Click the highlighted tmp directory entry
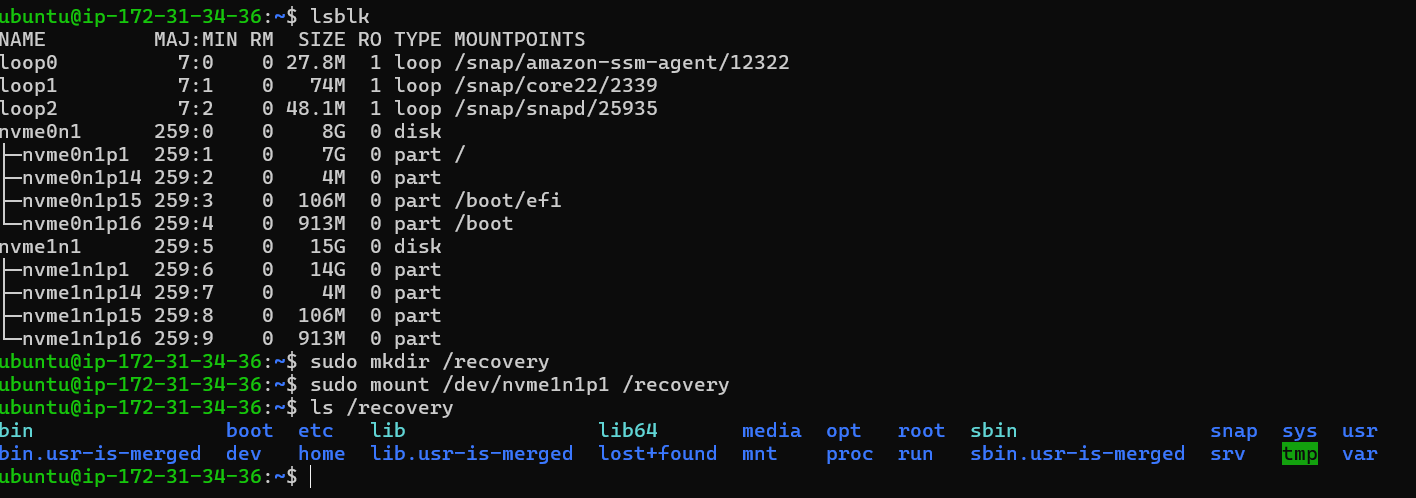The height and width of the screenshot is (498, 1416). coord(1299,454)
